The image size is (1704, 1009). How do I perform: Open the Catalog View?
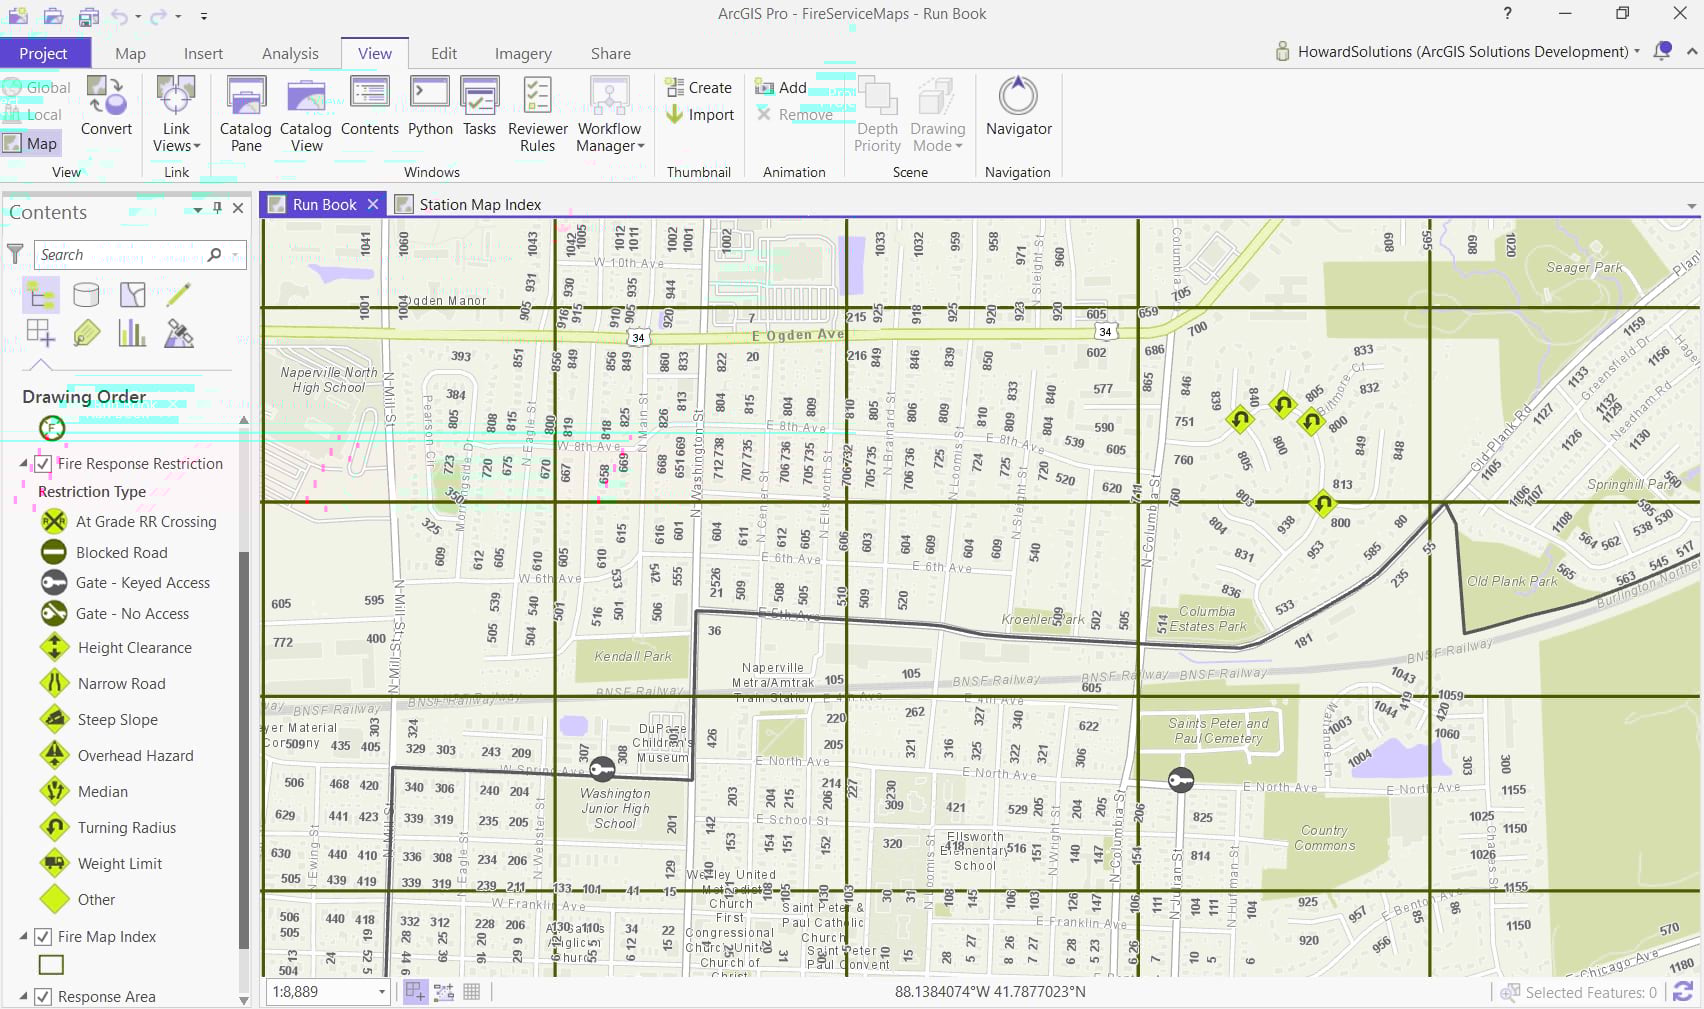click(x=306, y=115)
